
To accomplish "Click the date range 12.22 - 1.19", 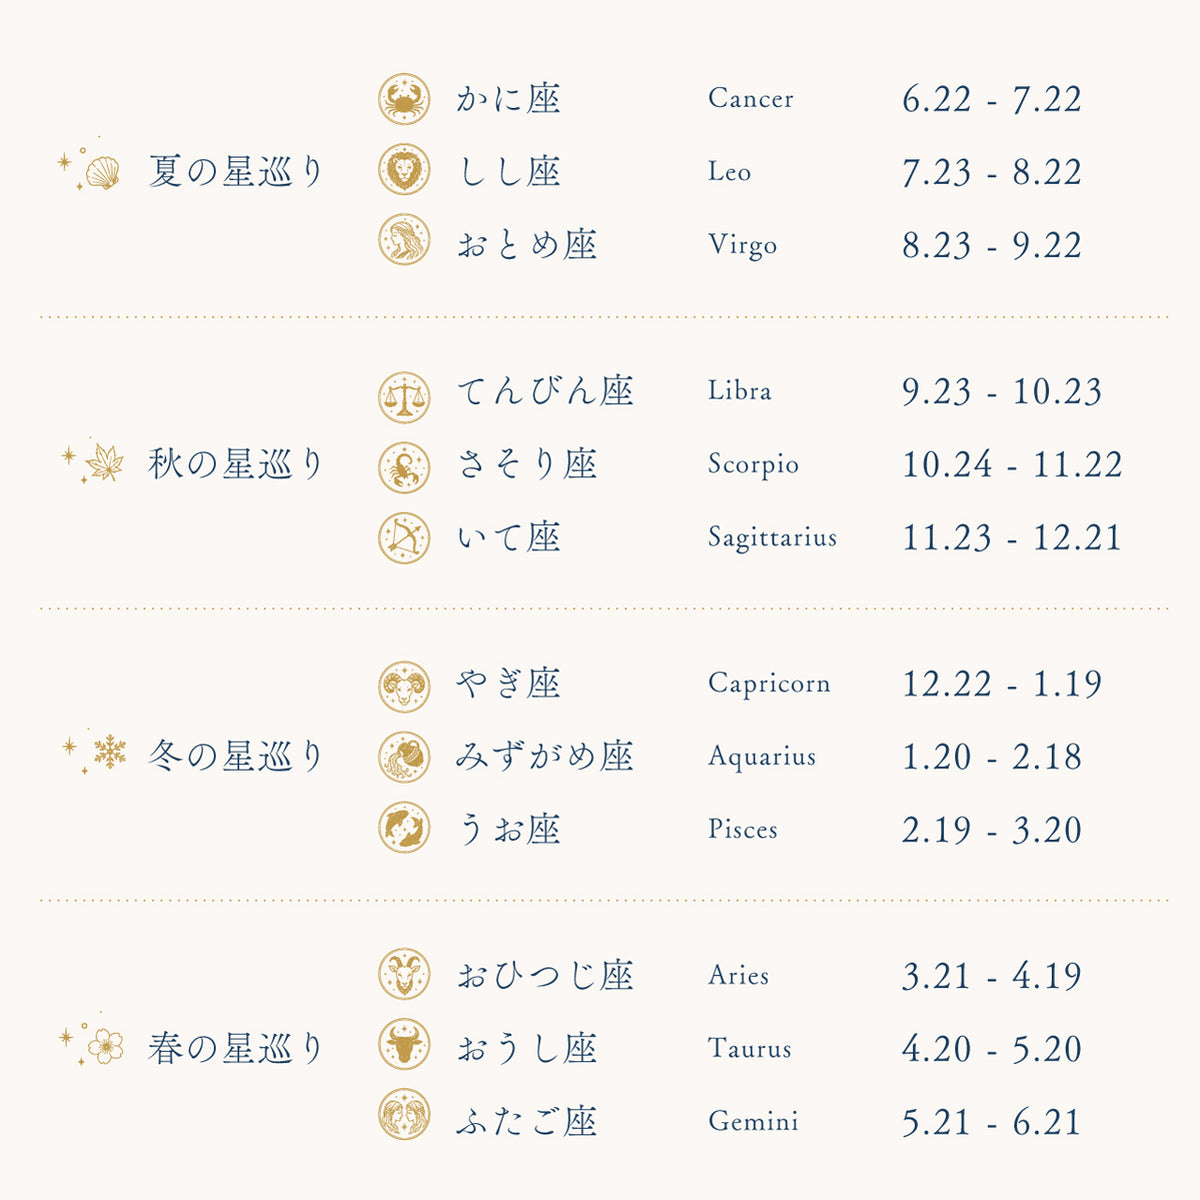I will pos(1002,684).
